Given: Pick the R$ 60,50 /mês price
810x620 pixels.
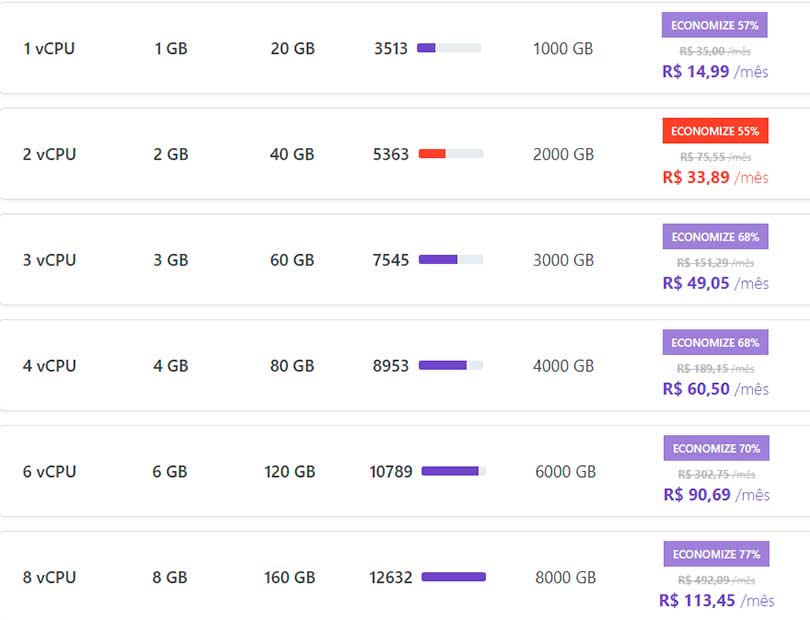Looking at the screenshot, I should point(714,389).
